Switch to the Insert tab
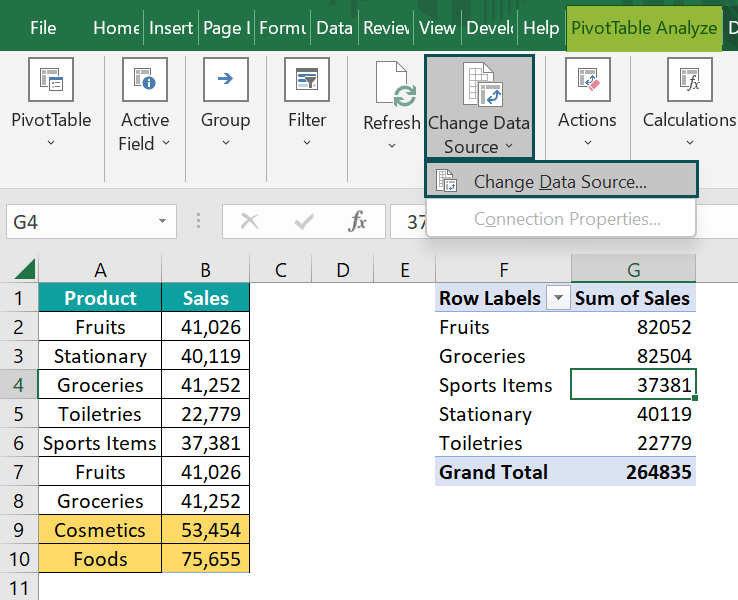 [x=171, y=28]
